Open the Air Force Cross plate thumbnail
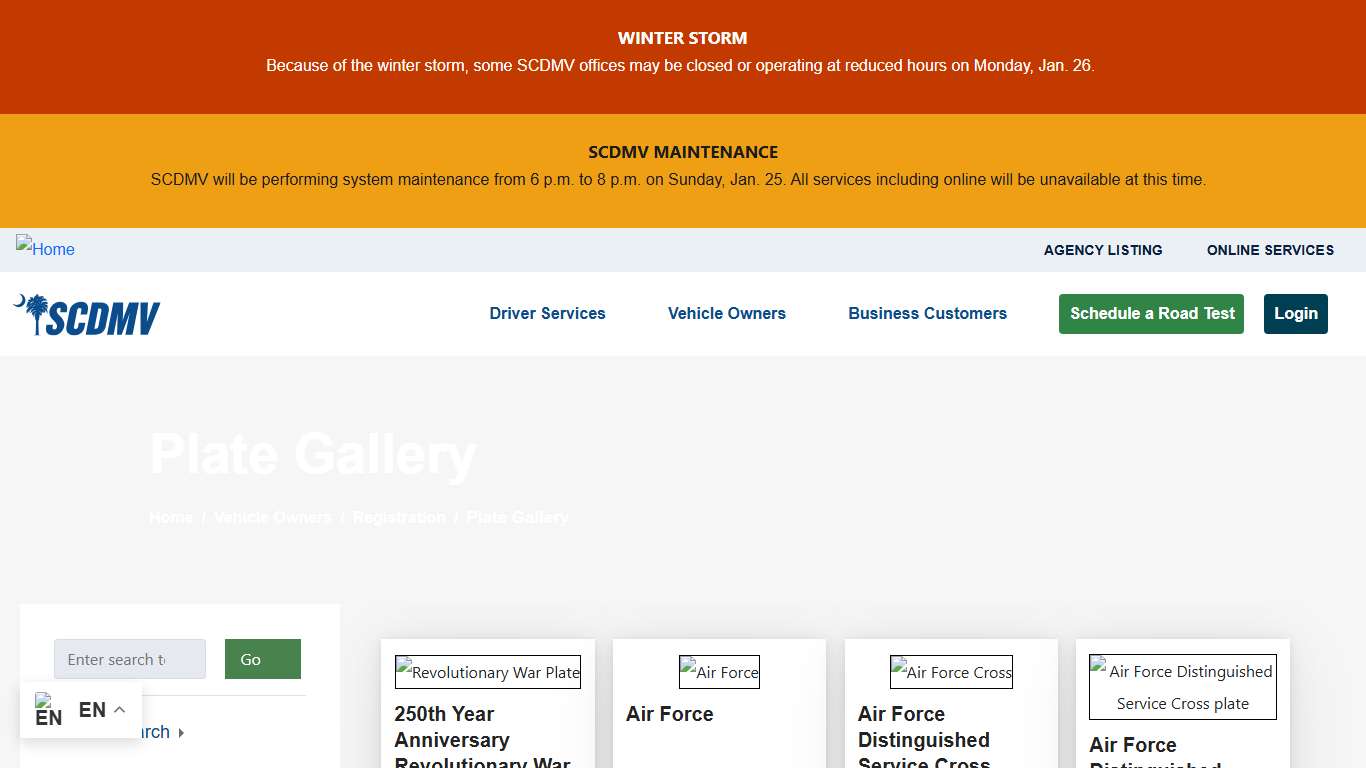The width and height of the screenshot is (1366, 768). (x=951, y=671)
